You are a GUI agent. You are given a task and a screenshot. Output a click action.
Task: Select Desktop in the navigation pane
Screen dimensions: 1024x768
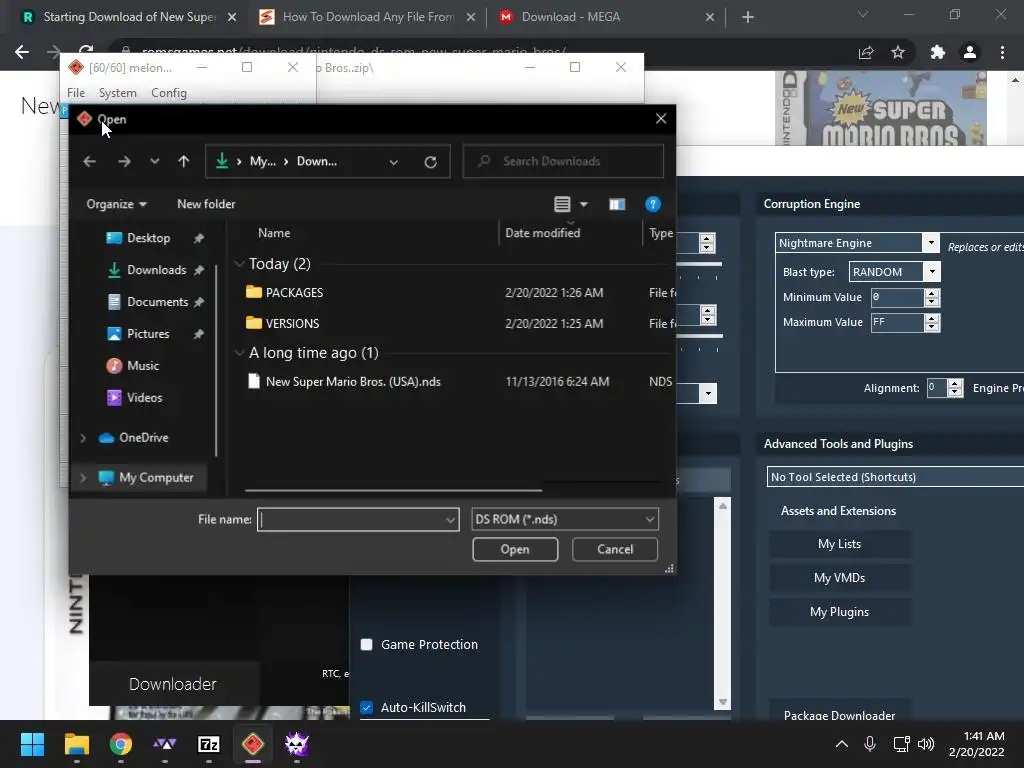pos(148,238)
